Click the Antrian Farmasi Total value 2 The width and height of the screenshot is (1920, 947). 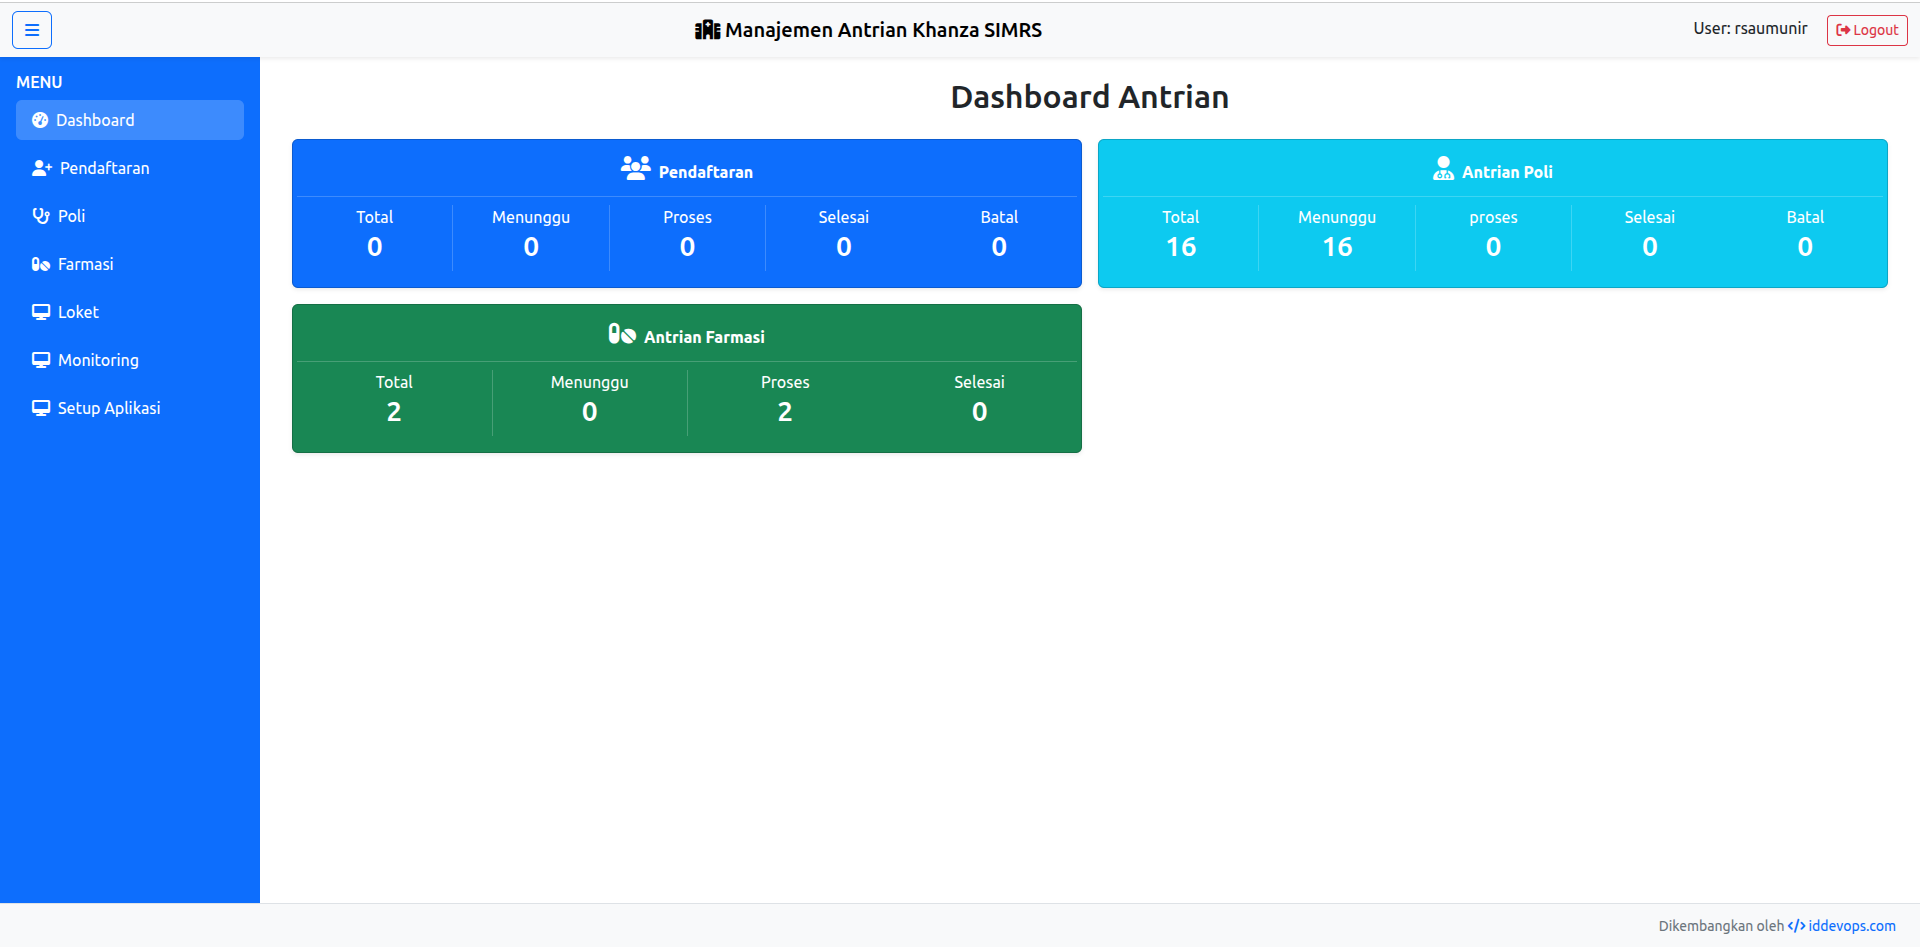point(394,412)
